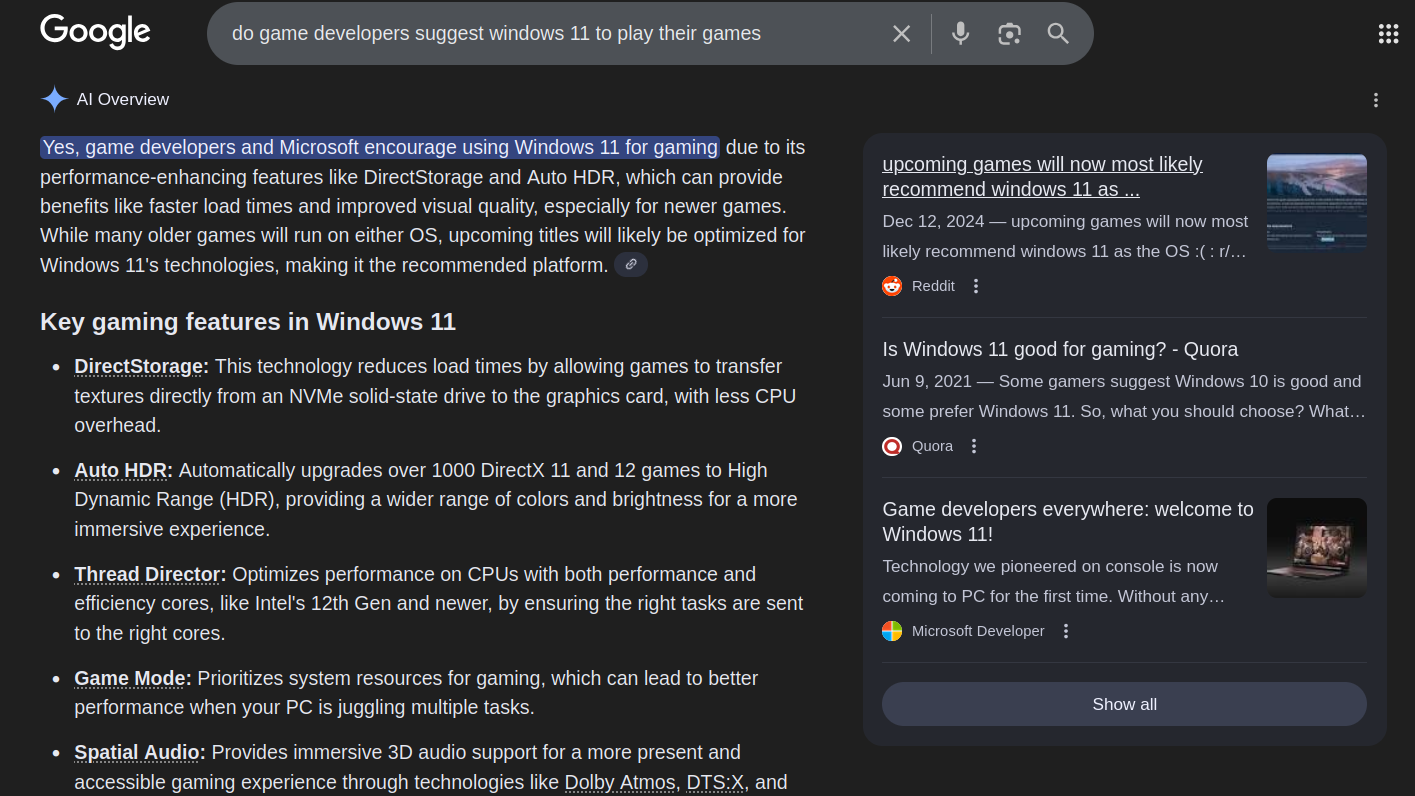Click the 'Dec 12, 2024' result snippet
Viewport: 1415px width, 796px height.
1065,236
